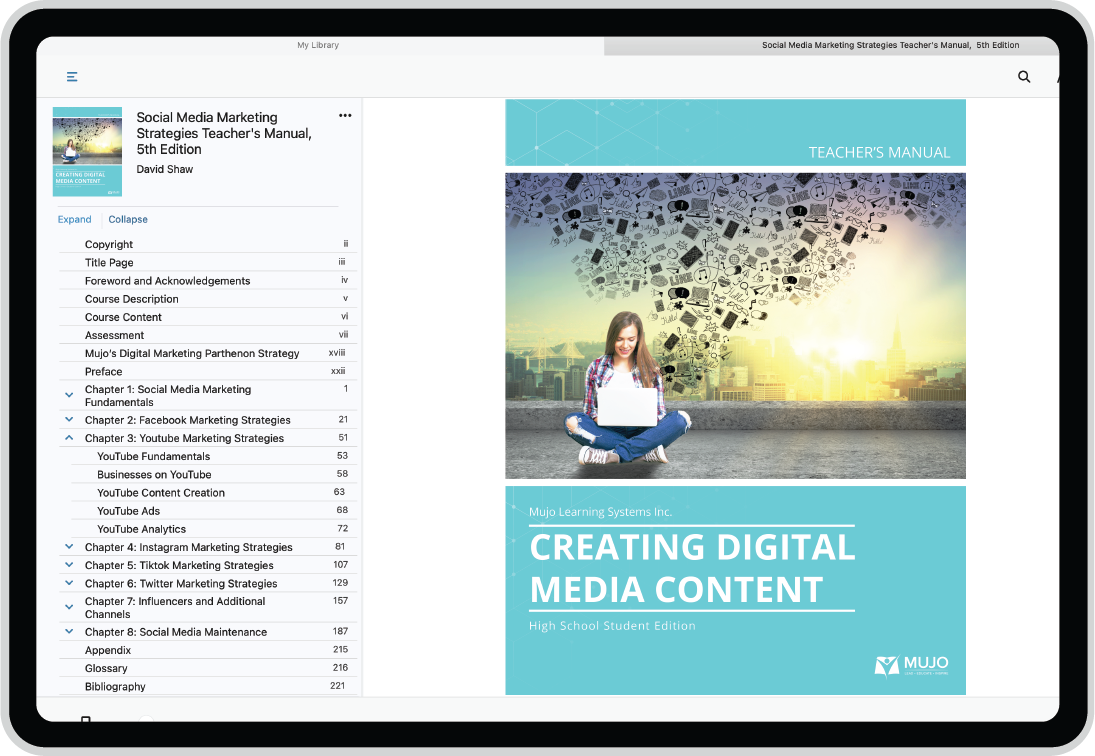Toggle the table of contents menu icon
The width and height of the screenshot is (1095, 756).
click(x=72, y=77)
